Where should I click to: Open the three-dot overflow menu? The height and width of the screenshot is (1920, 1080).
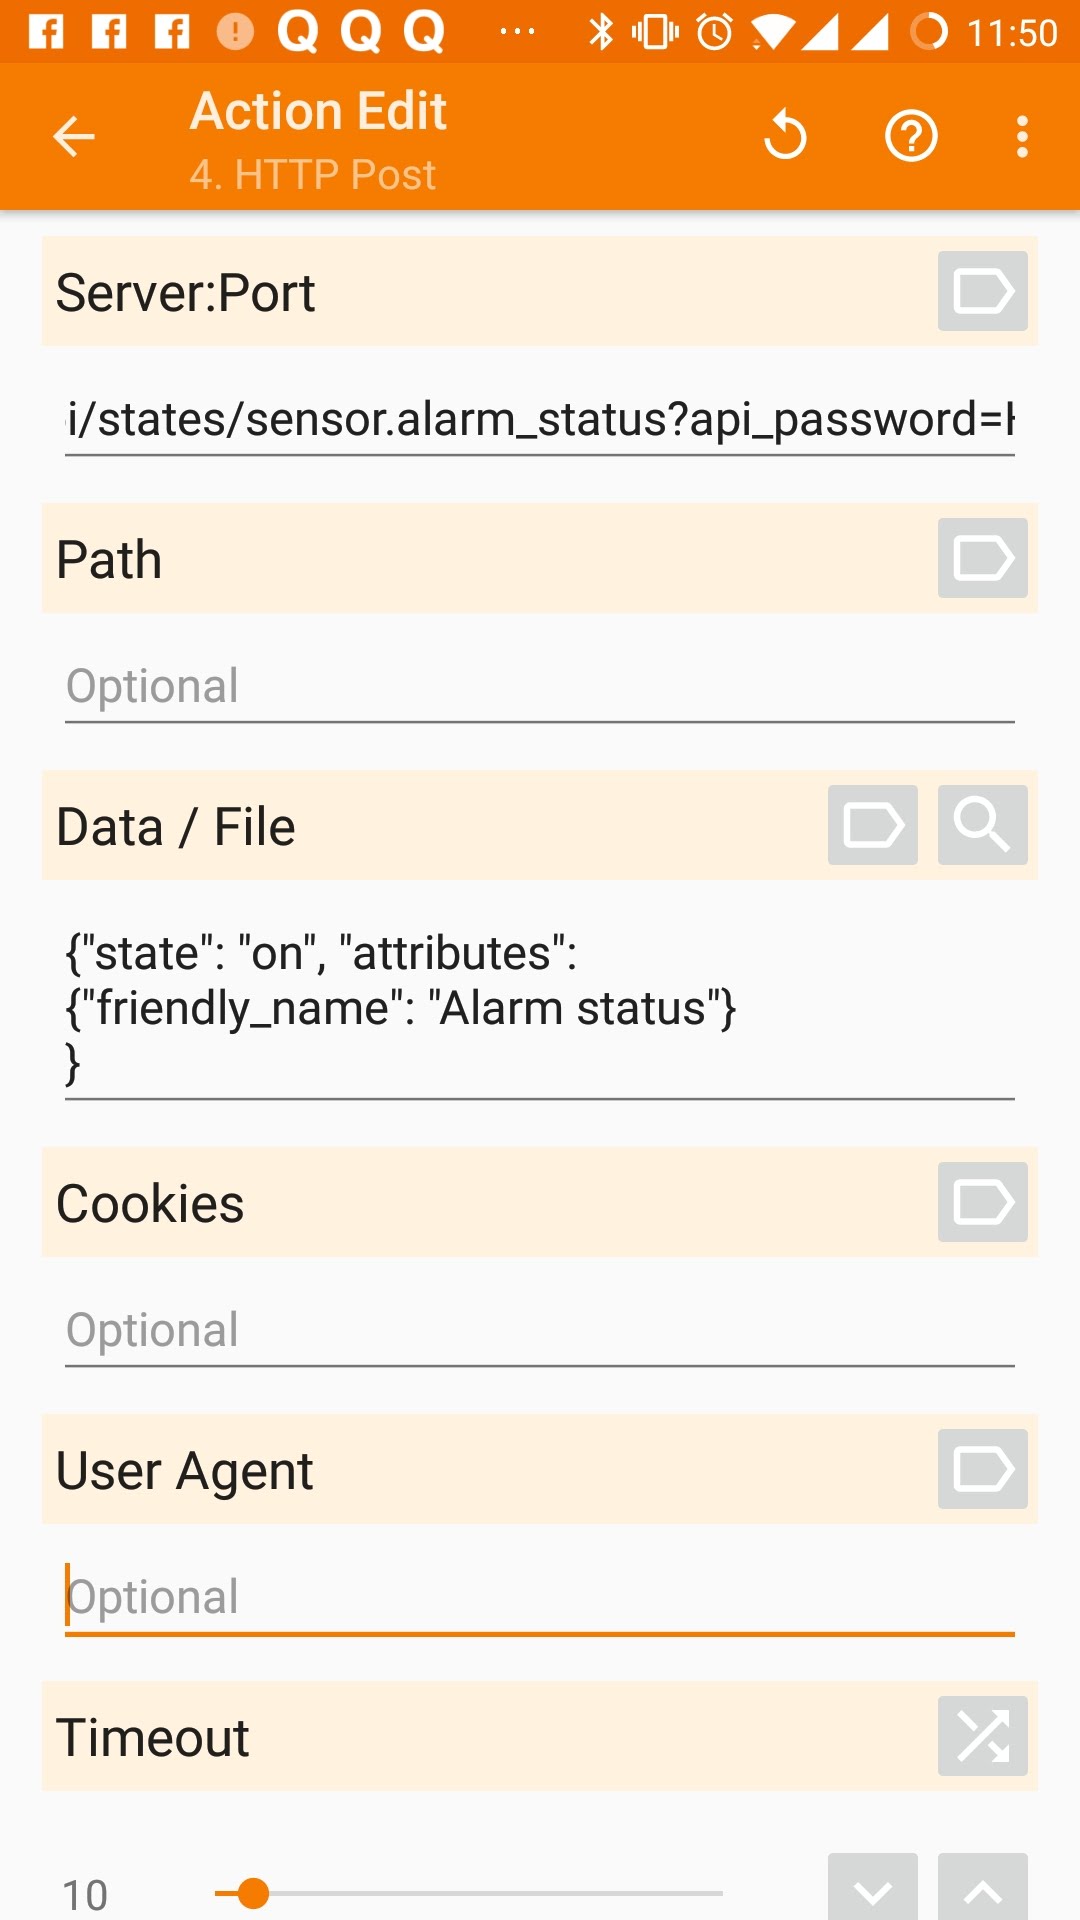tap(1022, 137)
